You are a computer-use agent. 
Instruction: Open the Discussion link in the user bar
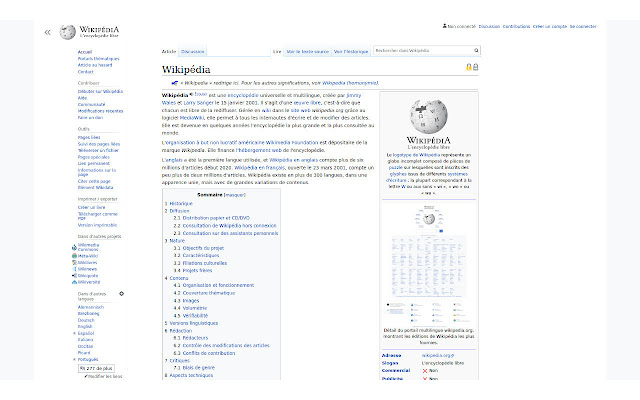click(x=489, y=27)
